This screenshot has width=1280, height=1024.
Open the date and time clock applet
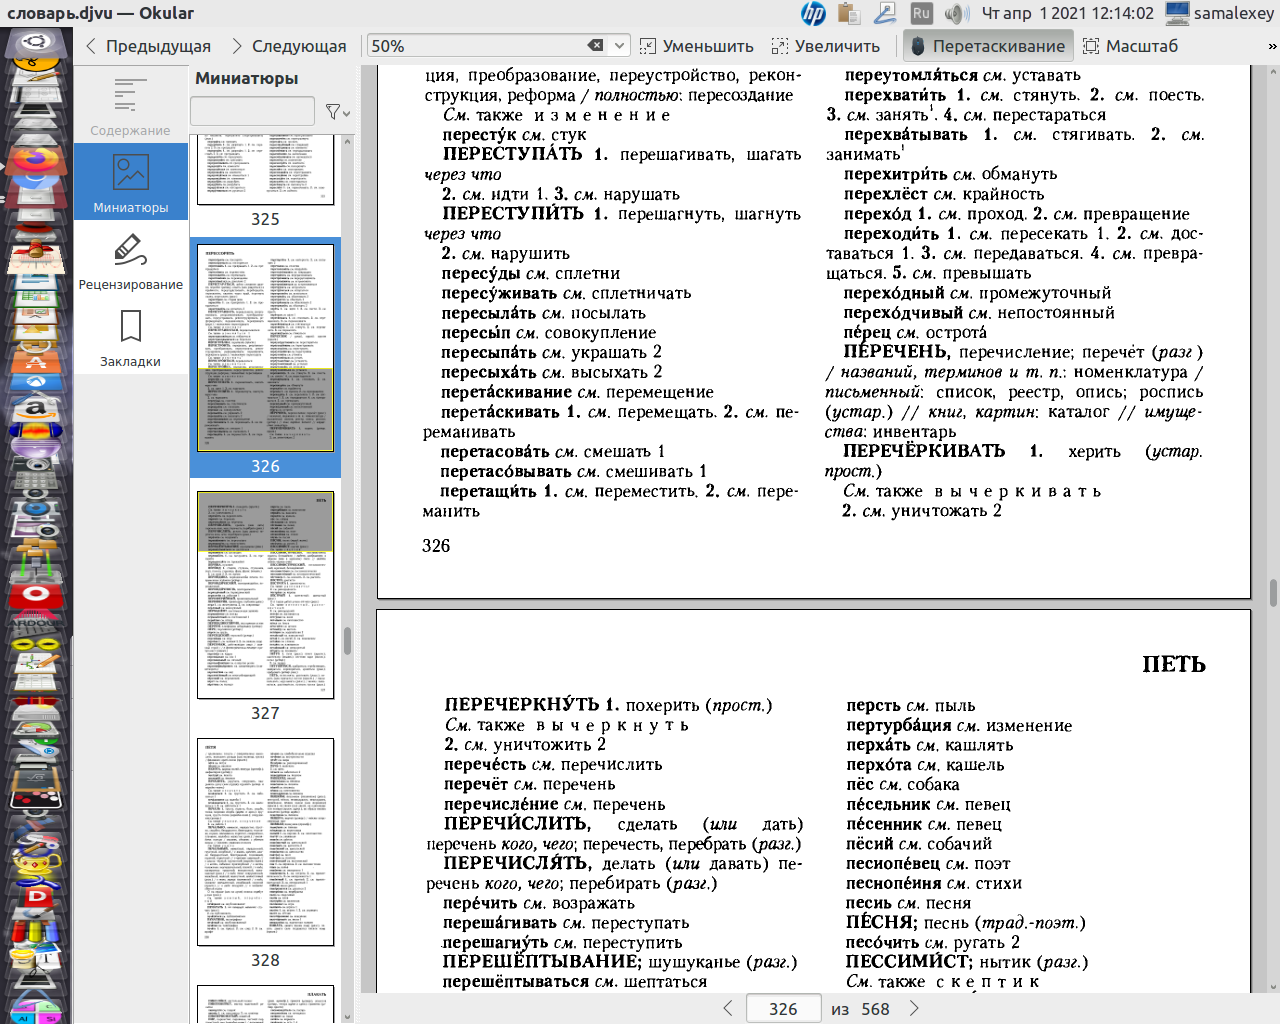point(1067,13)
